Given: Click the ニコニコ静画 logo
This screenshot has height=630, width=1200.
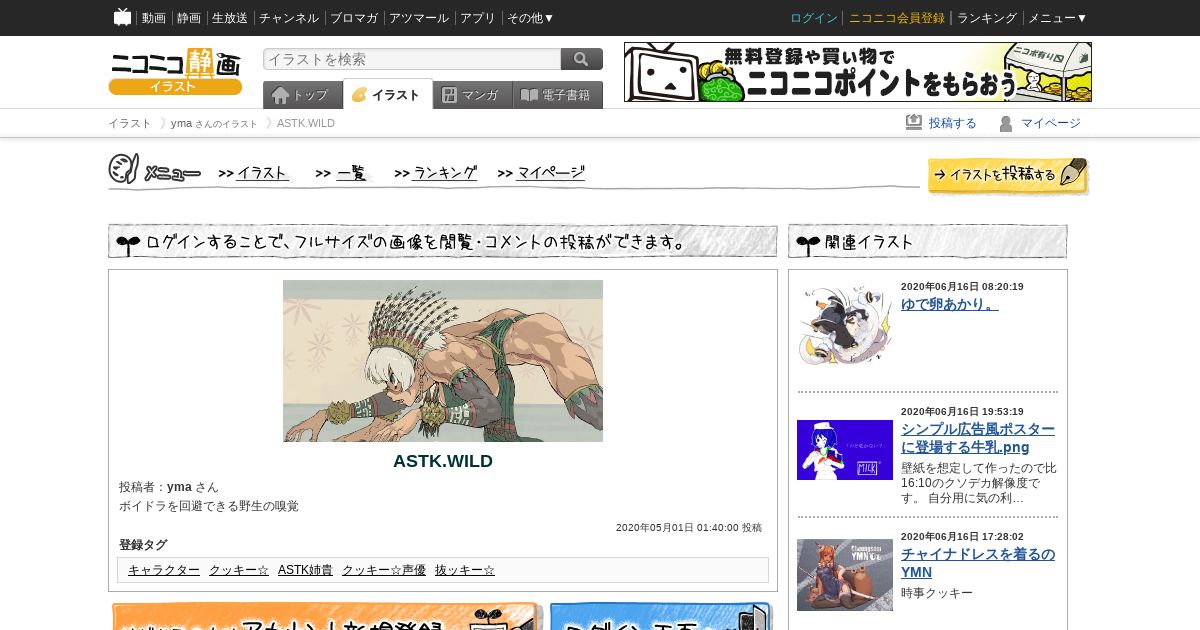Looking at the screenshot, I should click(x=175, y=71).
